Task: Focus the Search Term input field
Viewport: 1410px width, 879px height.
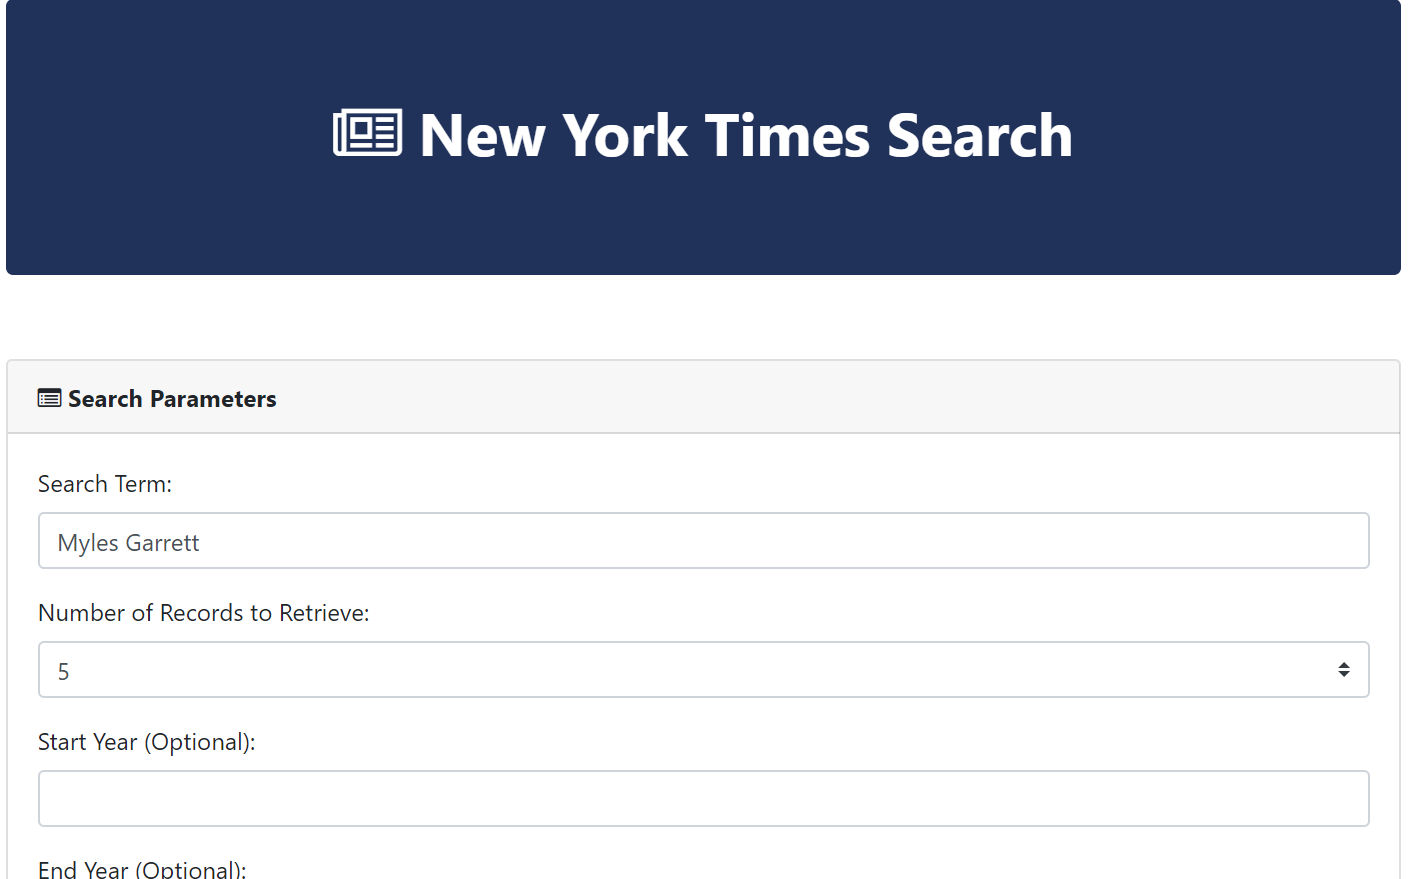Action: point(703,541)
